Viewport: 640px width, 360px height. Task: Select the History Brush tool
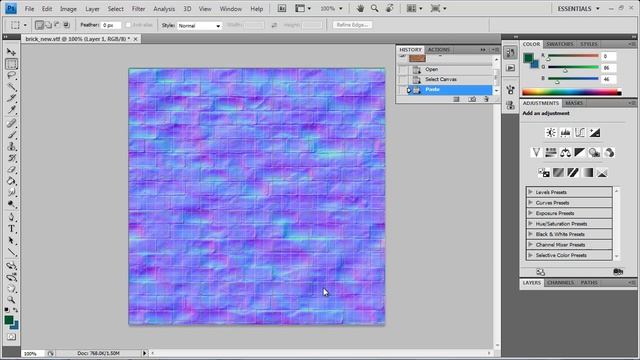[11, 158]
